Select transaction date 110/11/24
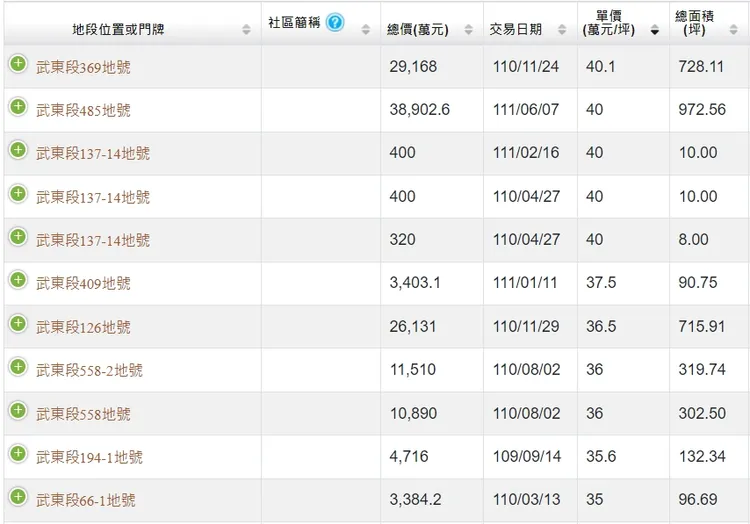 [526, 66]
